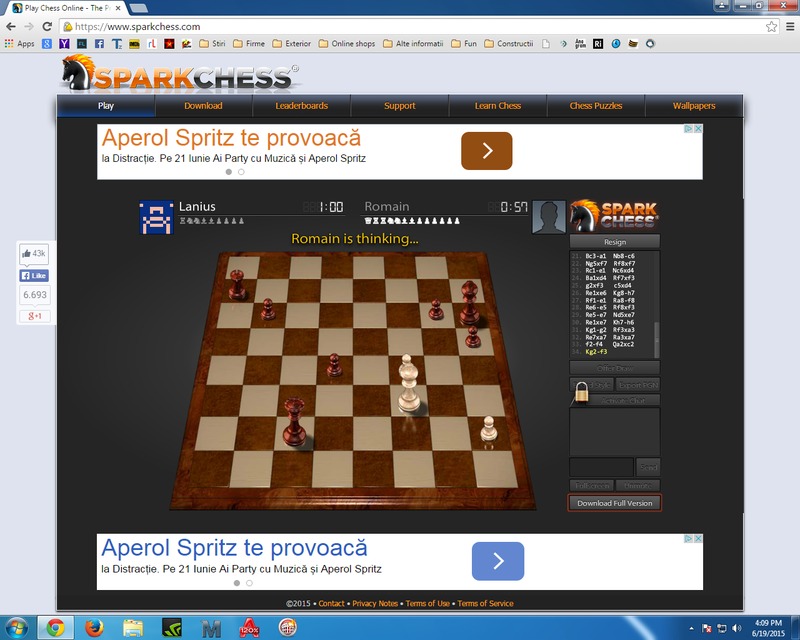
Task: Expand the Online shops bookmarks folder
Action: click(347, 44)
